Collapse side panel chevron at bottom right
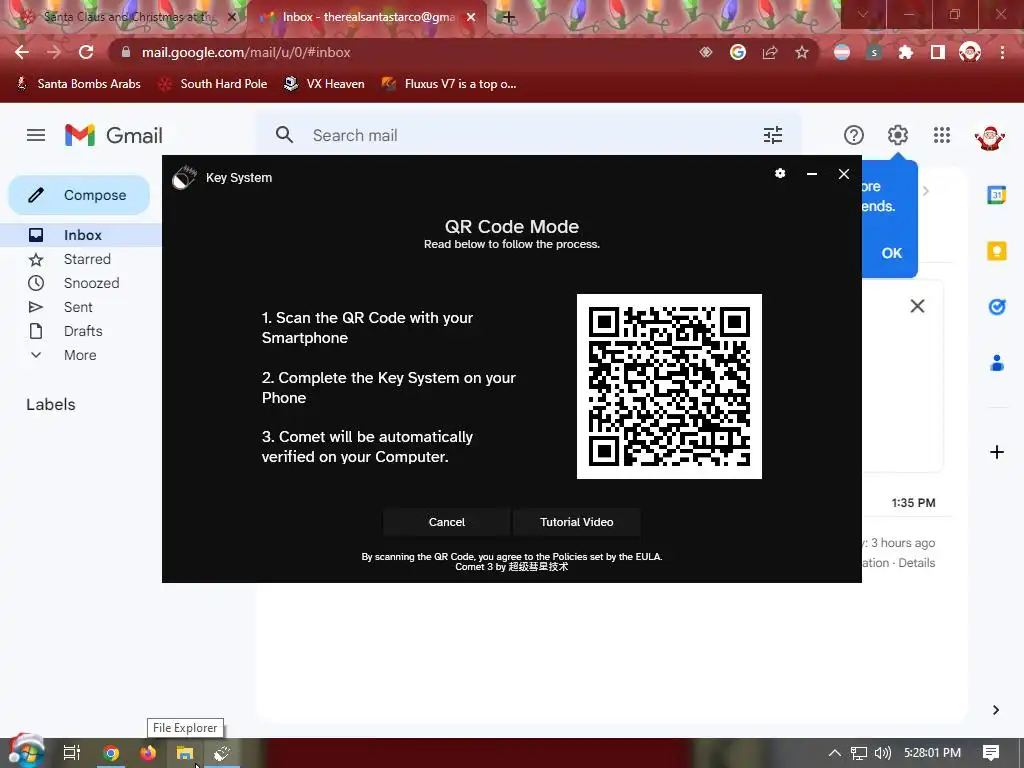The height and width of the screenshot is (768, 1024). point(996,710)
